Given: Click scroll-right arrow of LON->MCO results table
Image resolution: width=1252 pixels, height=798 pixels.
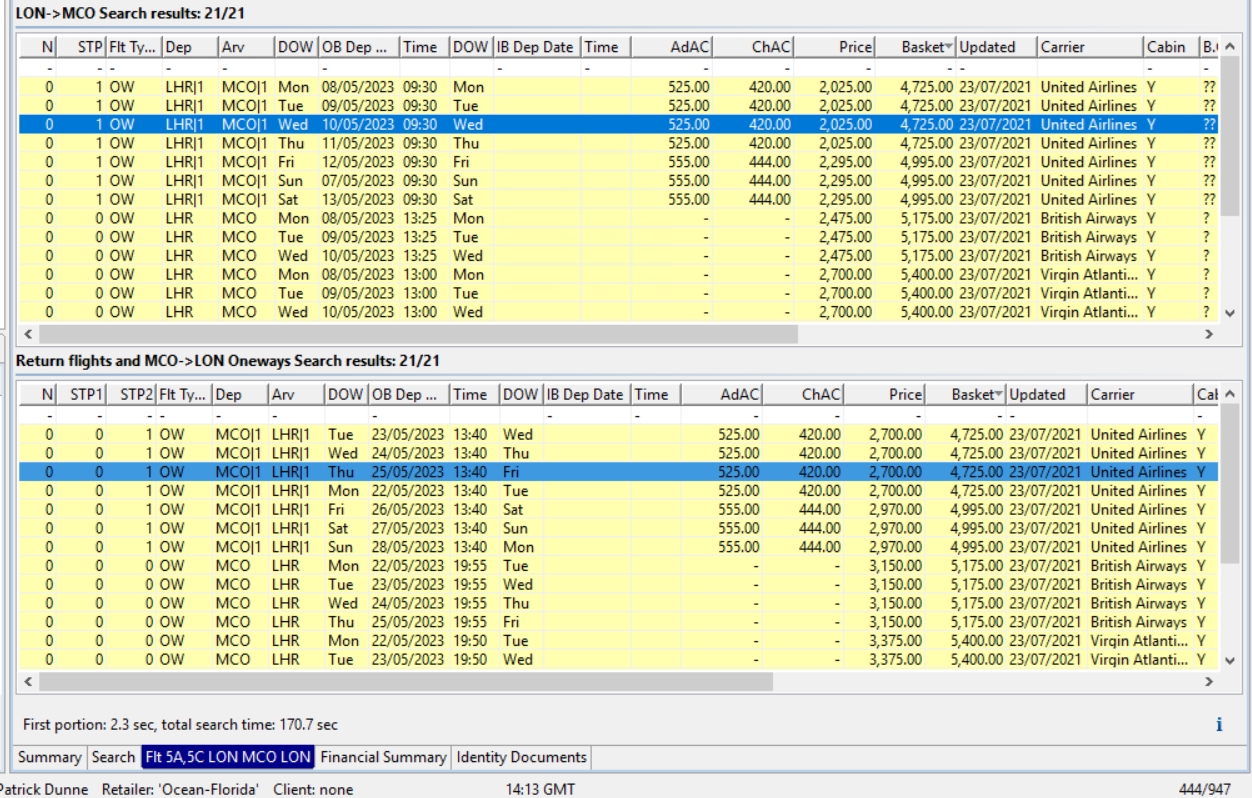Looking at the screenshot, I should (1211, 333).
